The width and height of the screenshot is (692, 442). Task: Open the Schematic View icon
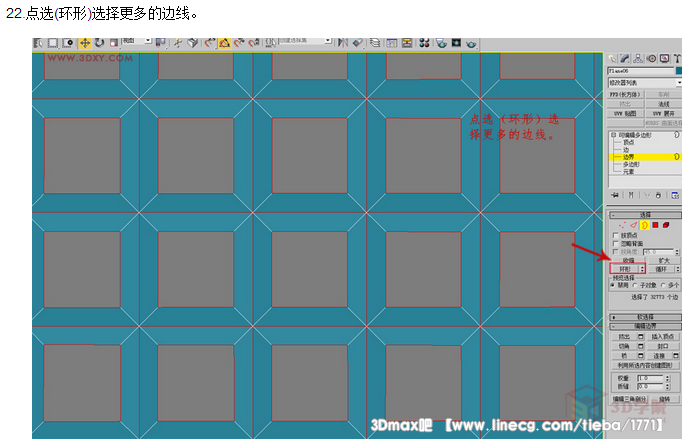pos(406,43)
